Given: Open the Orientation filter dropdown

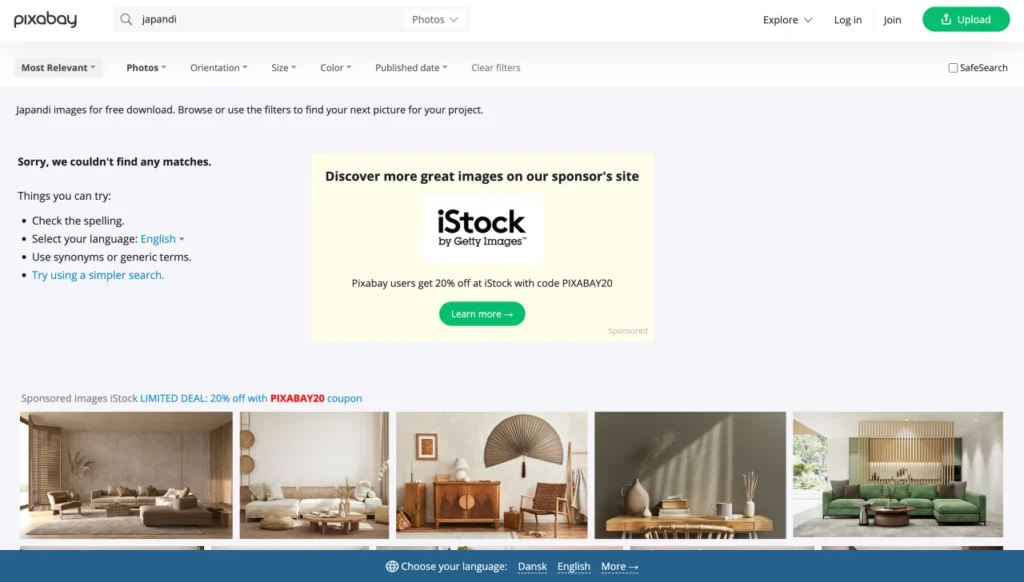Looking at the screenshot, I should (x=219, y=67).
